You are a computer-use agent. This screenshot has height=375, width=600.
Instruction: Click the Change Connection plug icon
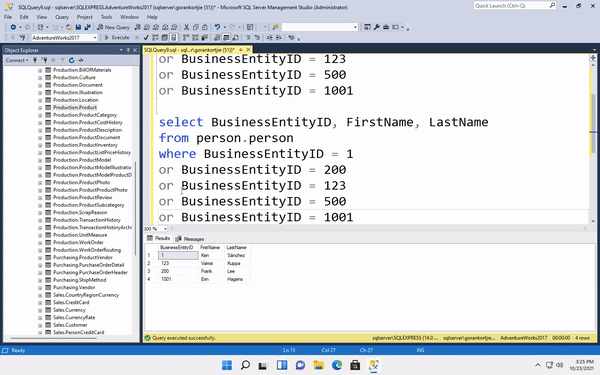[22, 38]
